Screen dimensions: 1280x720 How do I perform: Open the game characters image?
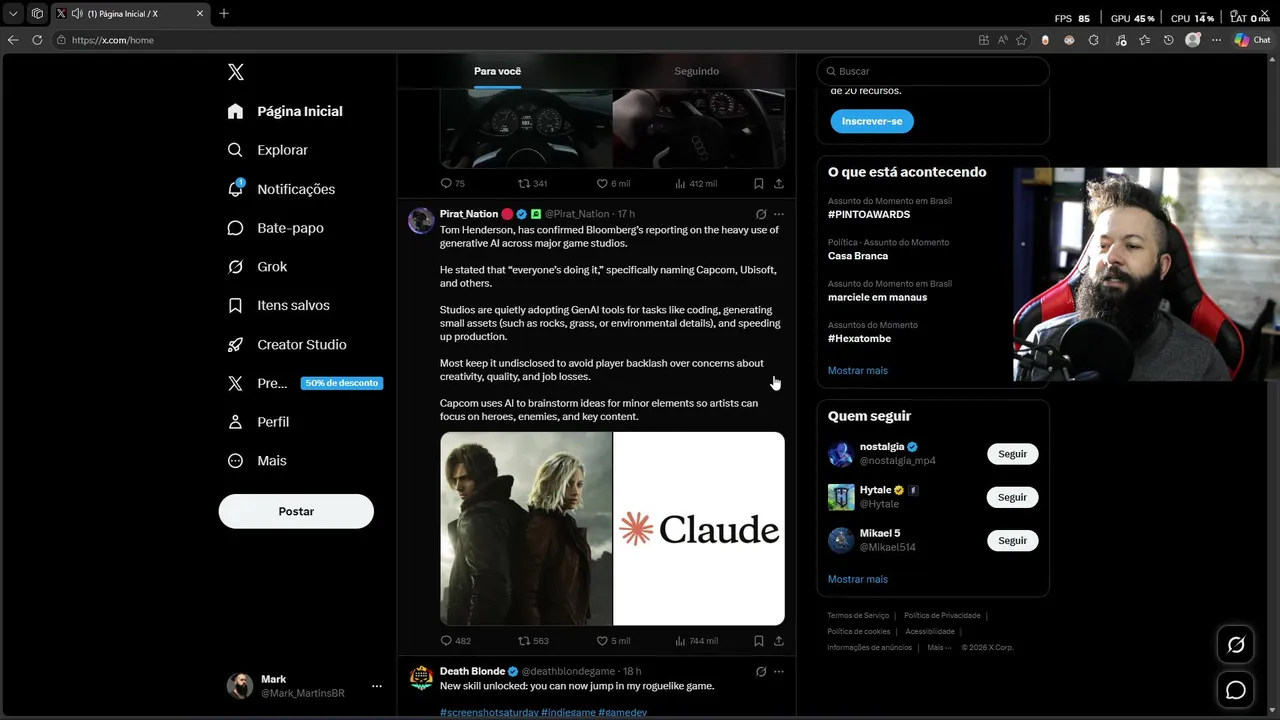tap(526, 529)
